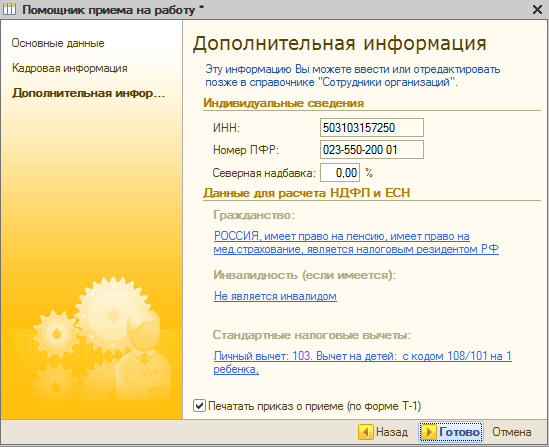Click the Стандартные налоговые вычеты label

(312, 335)
